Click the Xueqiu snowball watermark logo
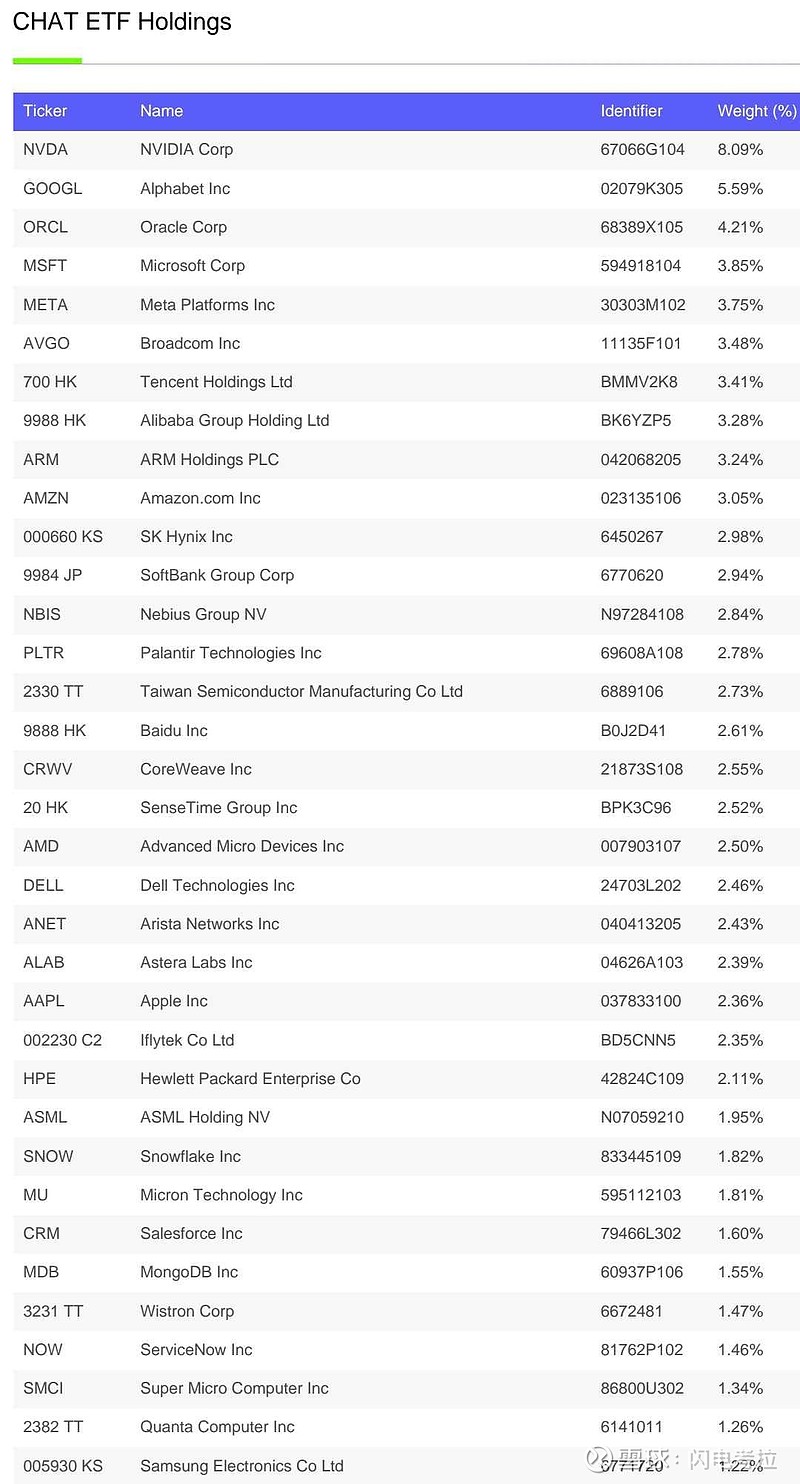Screen dimensions: 800x1484 (600, 1458)
